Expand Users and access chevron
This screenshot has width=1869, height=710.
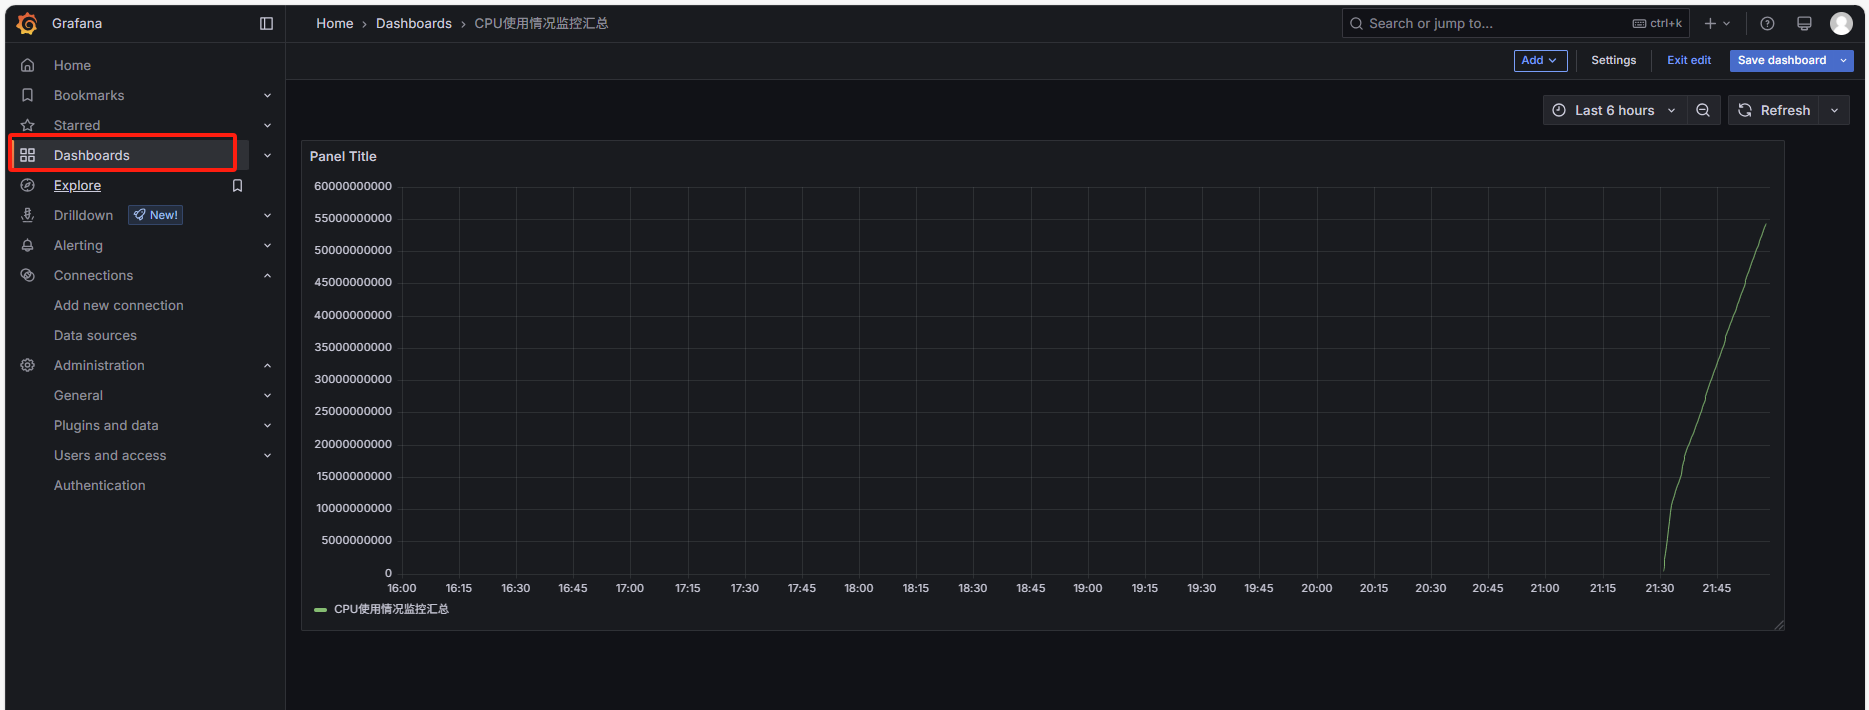tap(267, 455)
